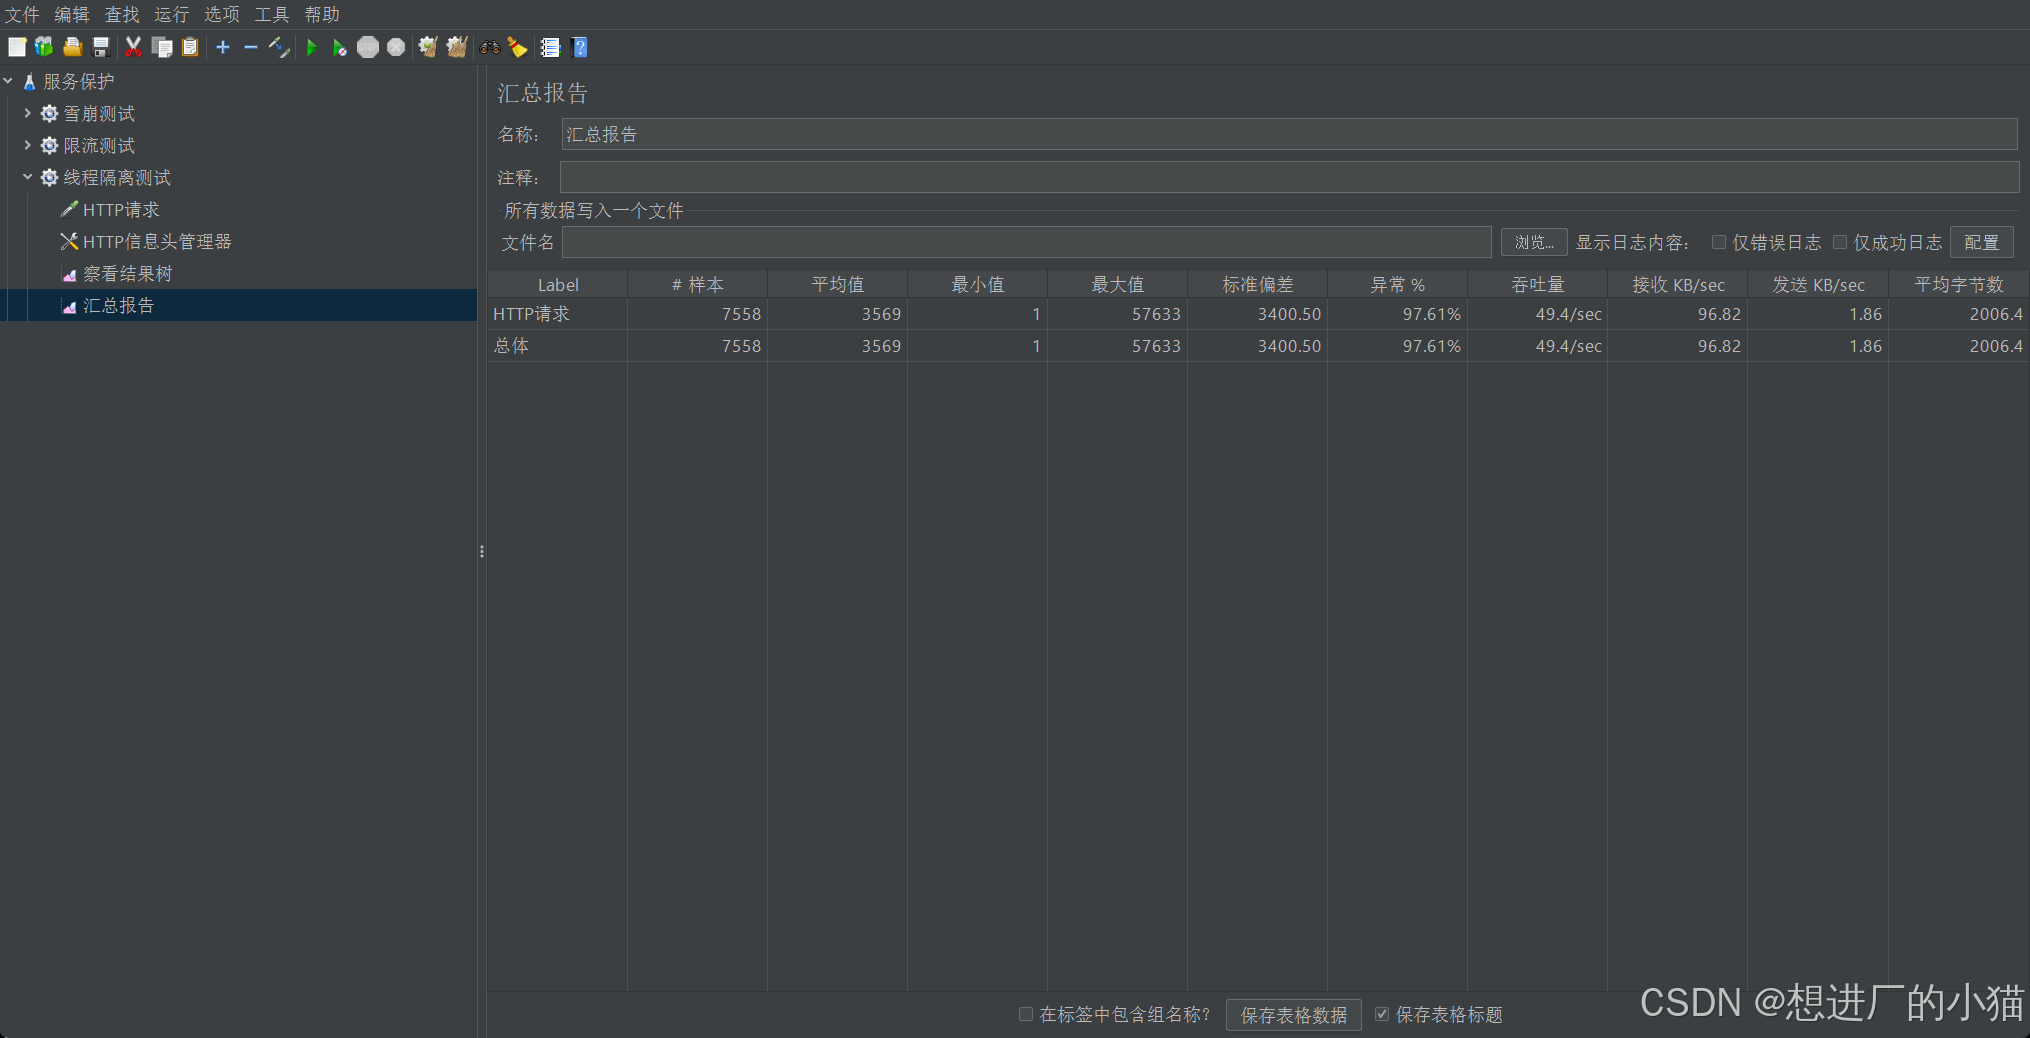This screenshot has height=1038, width=2030.
Task: Open the 帮助 menu
Action: pos(322,14)
